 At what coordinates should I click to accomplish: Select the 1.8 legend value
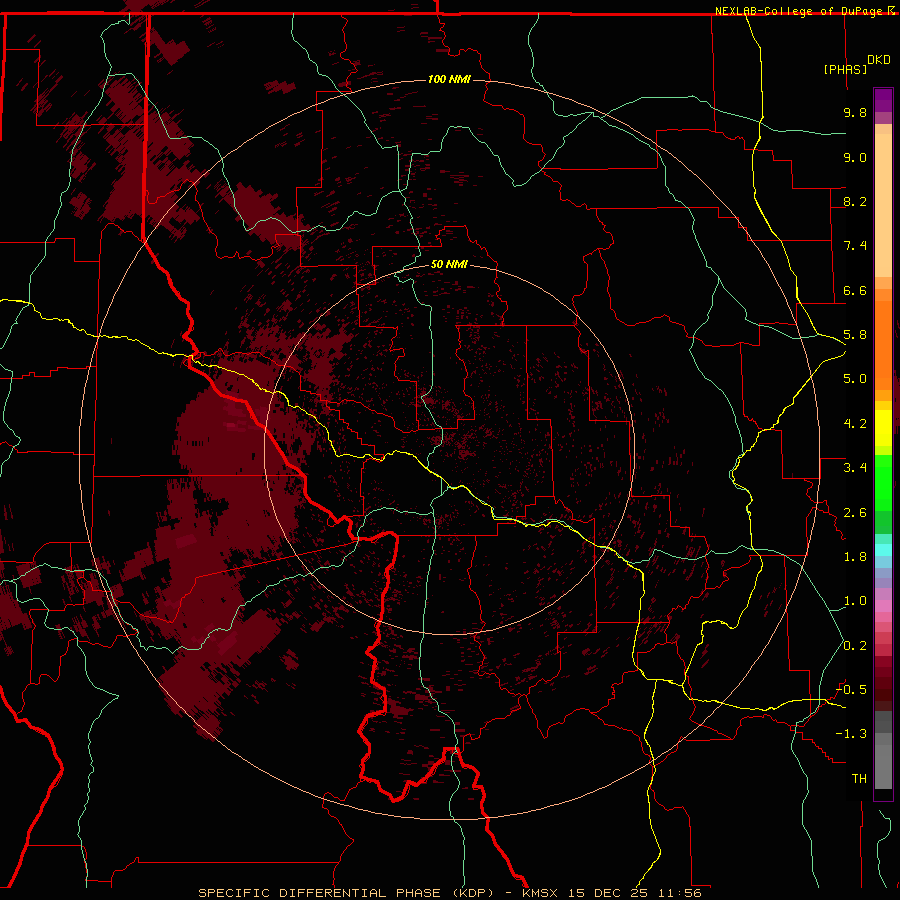(x=855, y=557)
